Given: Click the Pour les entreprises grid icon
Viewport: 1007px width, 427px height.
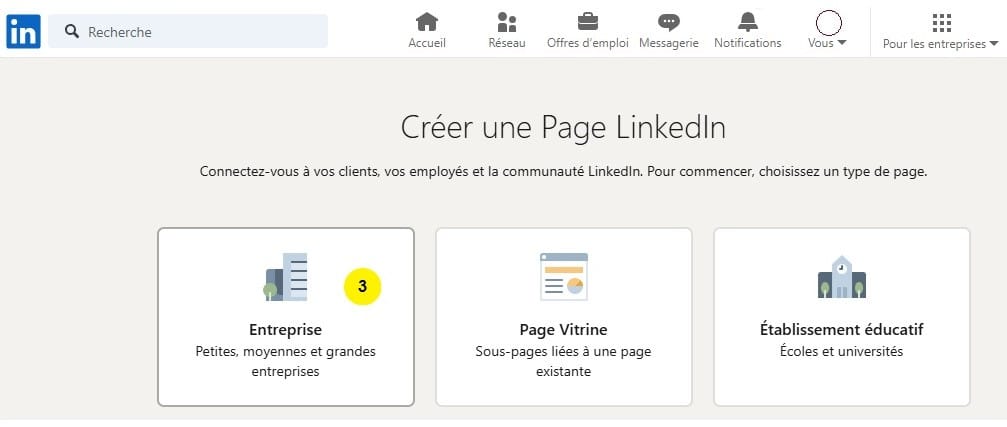Looking at the screenshot, I should [941, 22].
